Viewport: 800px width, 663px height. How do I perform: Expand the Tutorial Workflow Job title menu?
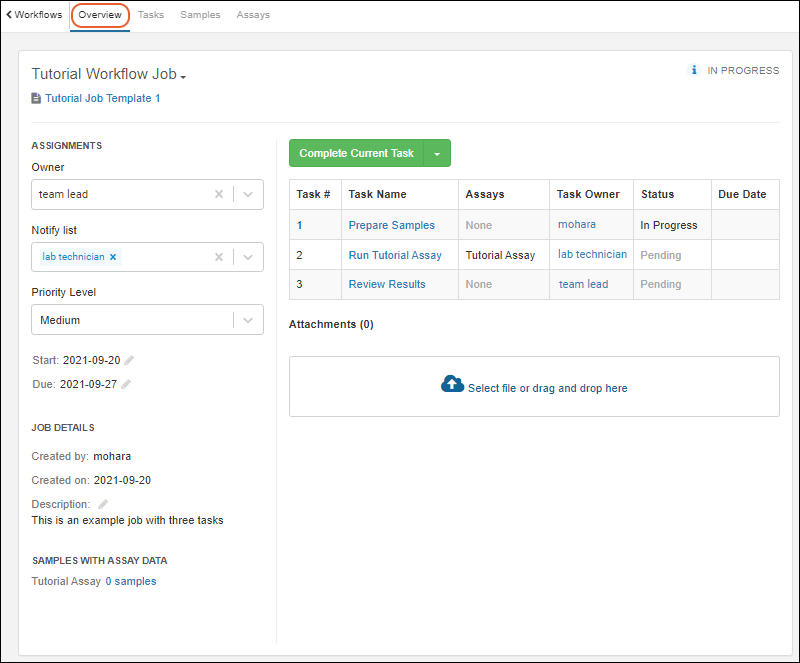[x=183, y=77]
